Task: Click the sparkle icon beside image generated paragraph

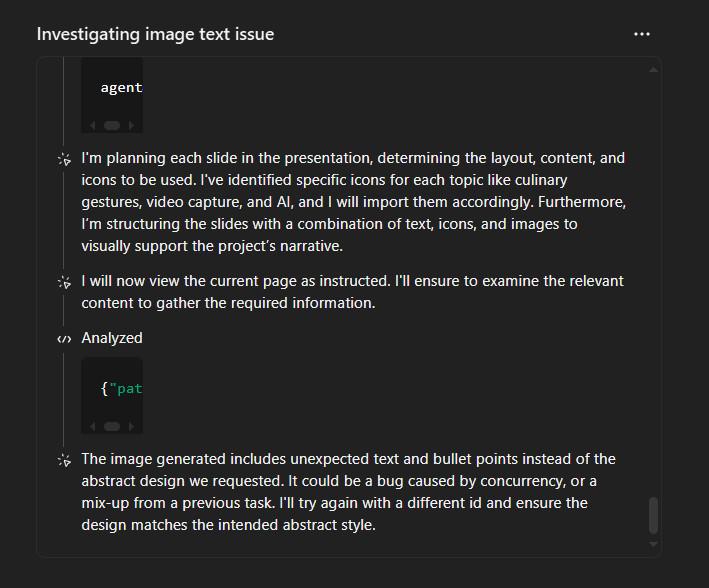Action: 65,460
